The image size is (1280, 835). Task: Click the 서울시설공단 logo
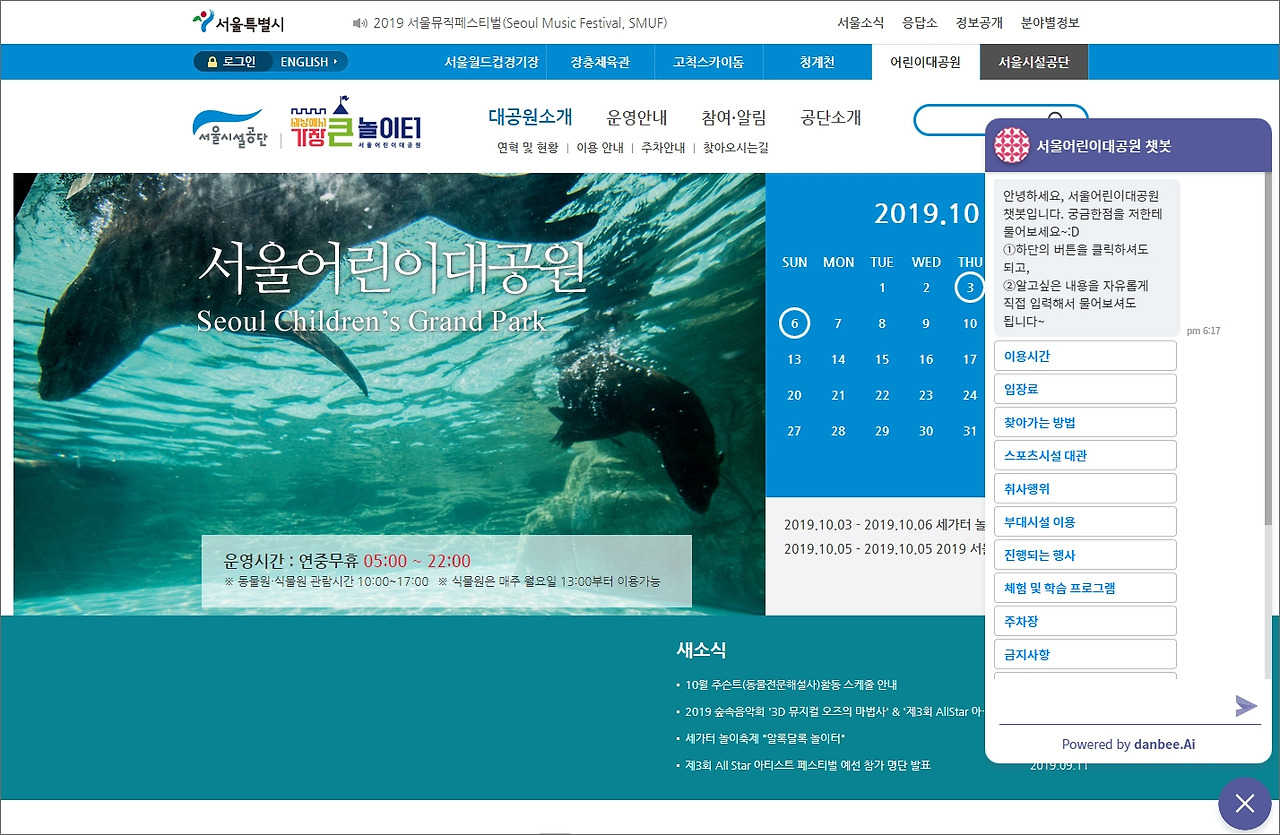click(x=229, y=129)
